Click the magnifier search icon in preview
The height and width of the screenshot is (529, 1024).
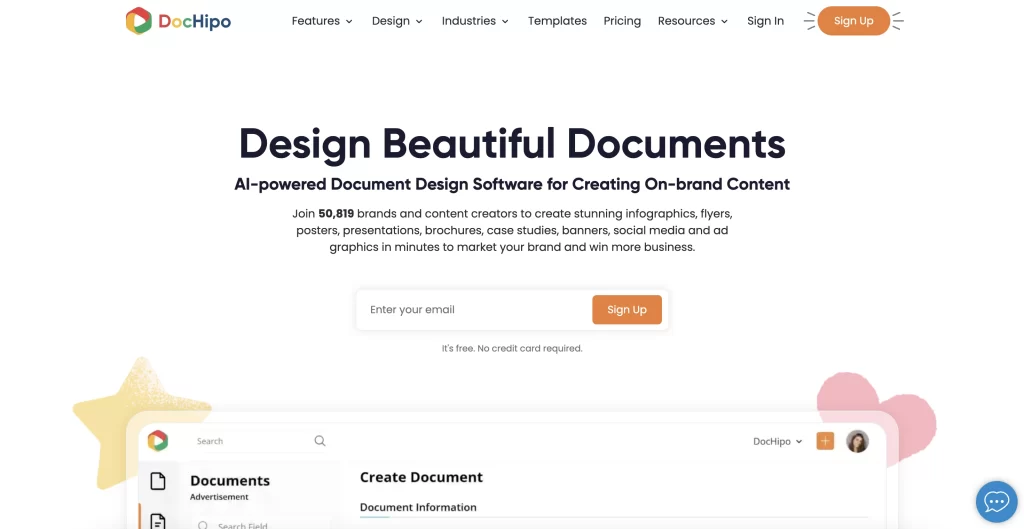(x=320, y=441)
